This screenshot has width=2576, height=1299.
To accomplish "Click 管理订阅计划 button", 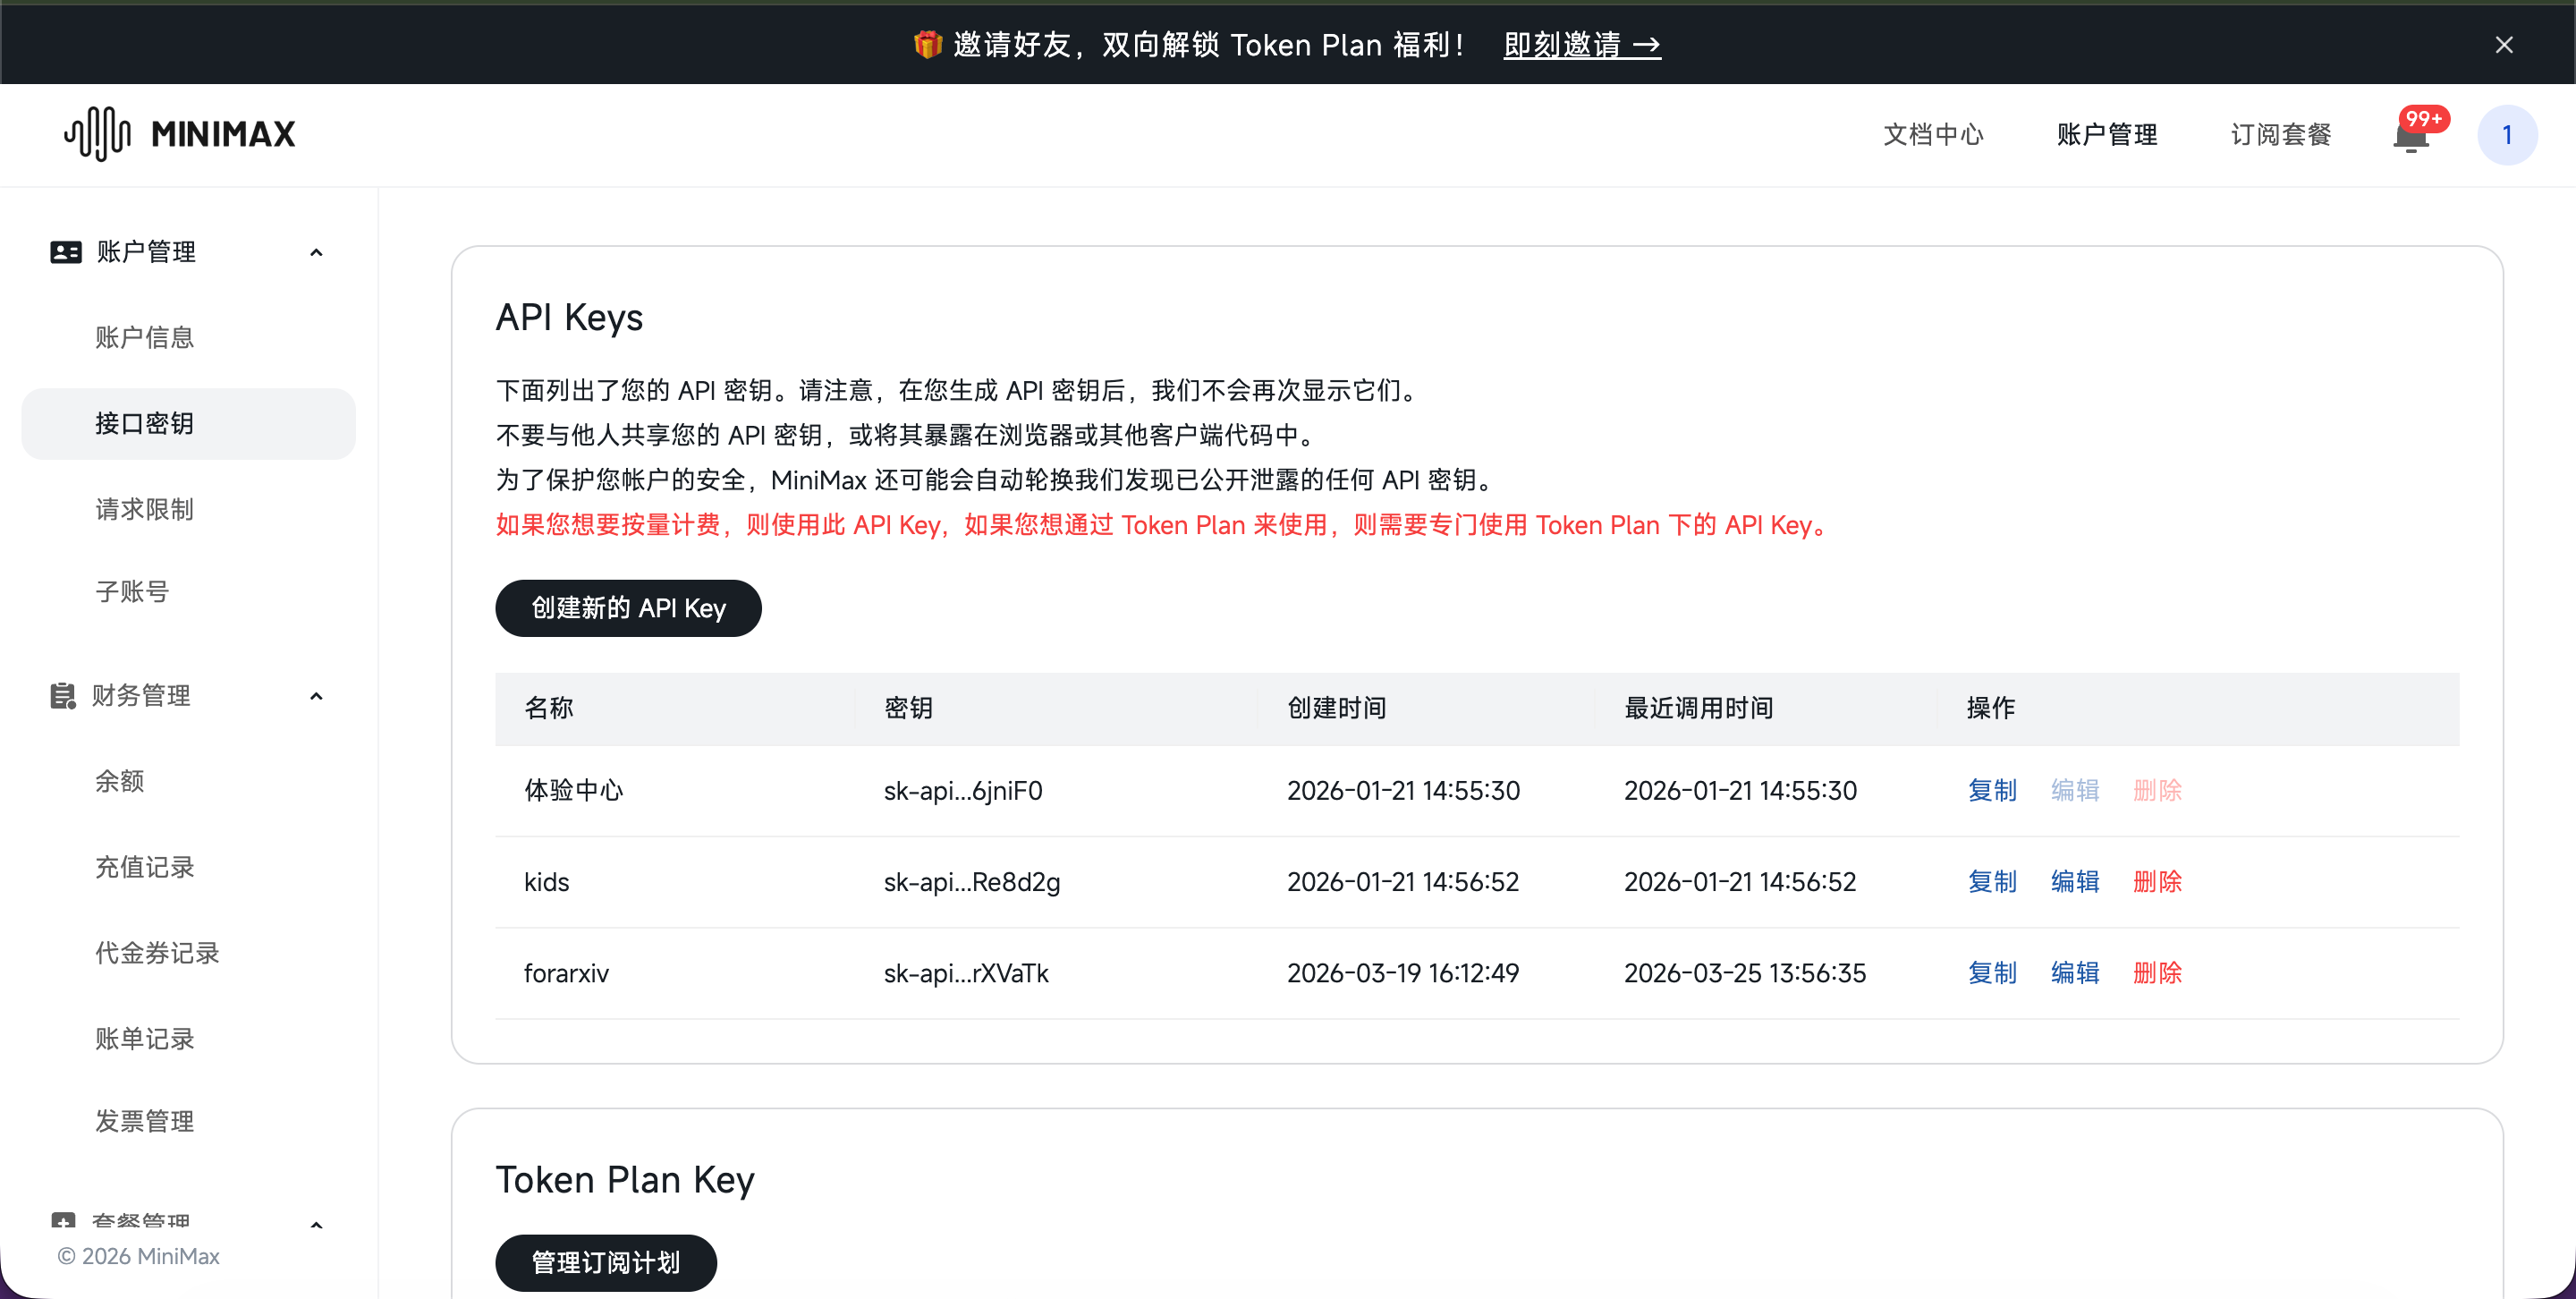I will pyautogui.click(x=606, y=1263).
